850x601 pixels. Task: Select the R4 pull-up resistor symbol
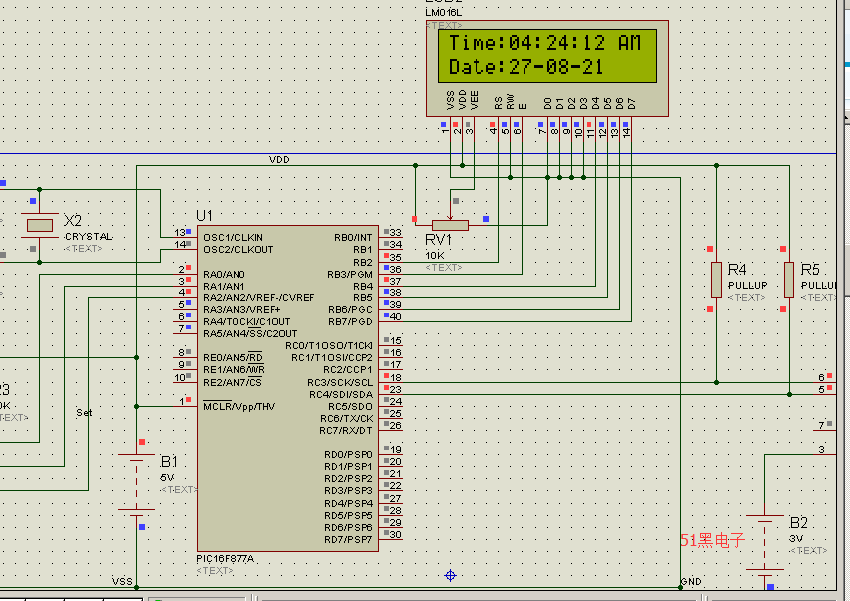[x=716, y=280]
